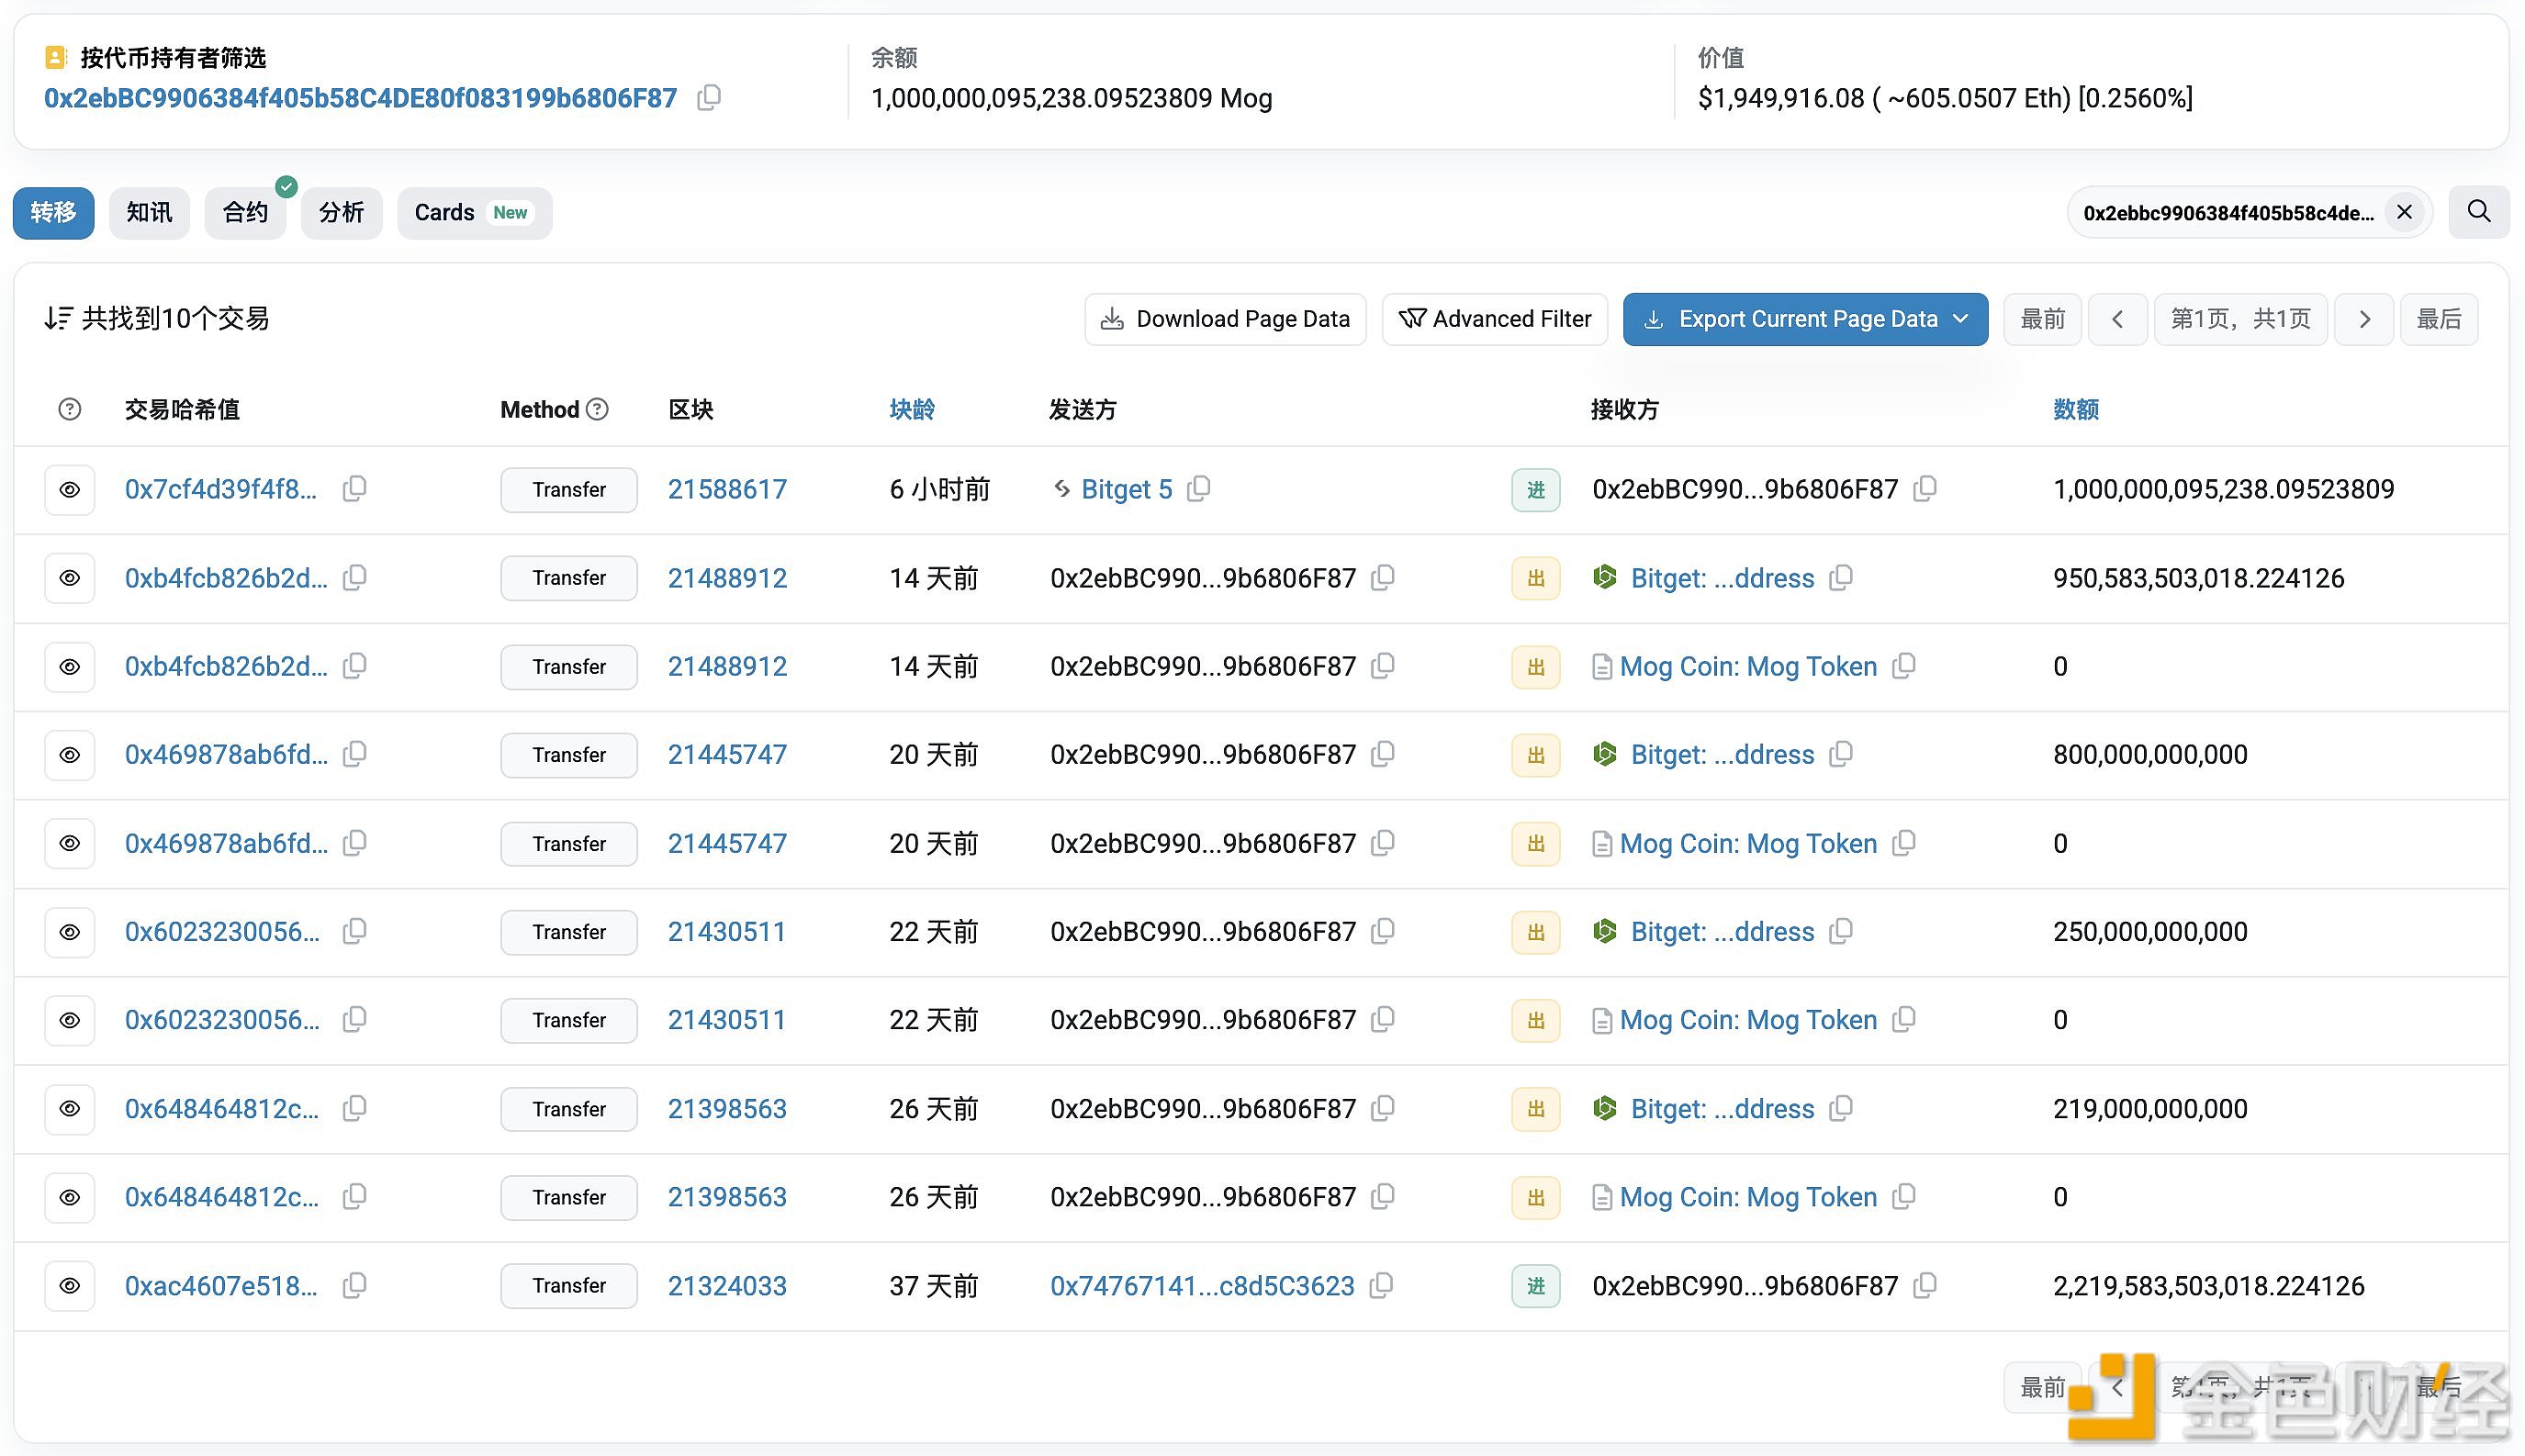This screenshot has width=2525, height=1456.
Task: Open the Bitget: ...ddress link in block 21398563 row
Action: pos(1722,1108)
